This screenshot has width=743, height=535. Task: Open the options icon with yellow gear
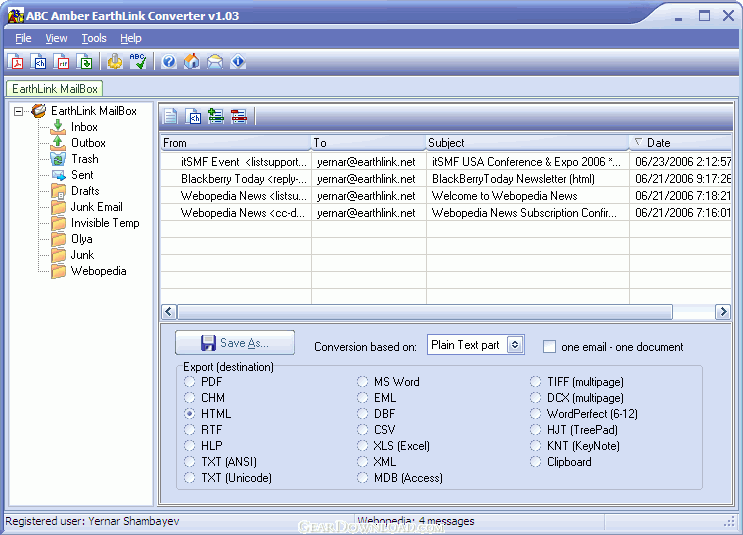pos(114,62)
